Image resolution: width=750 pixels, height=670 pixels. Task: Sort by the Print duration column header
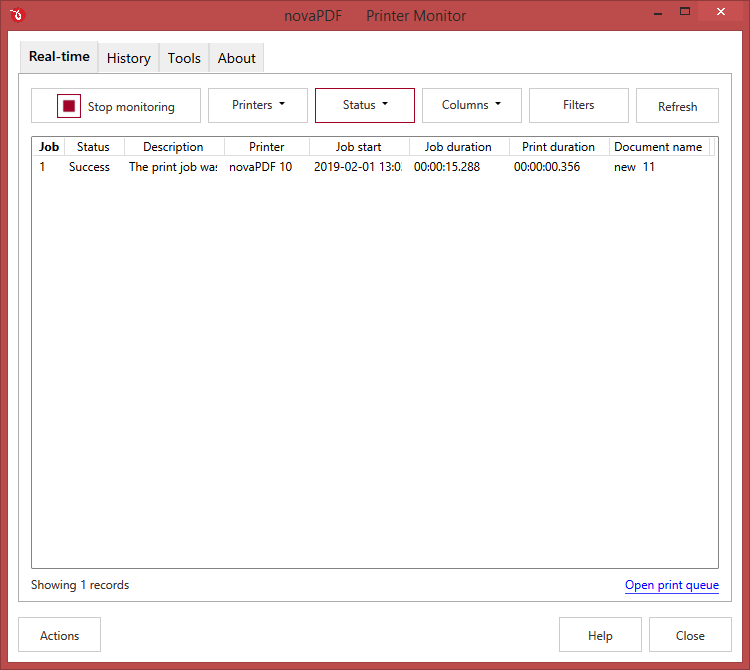pos(558,147)
